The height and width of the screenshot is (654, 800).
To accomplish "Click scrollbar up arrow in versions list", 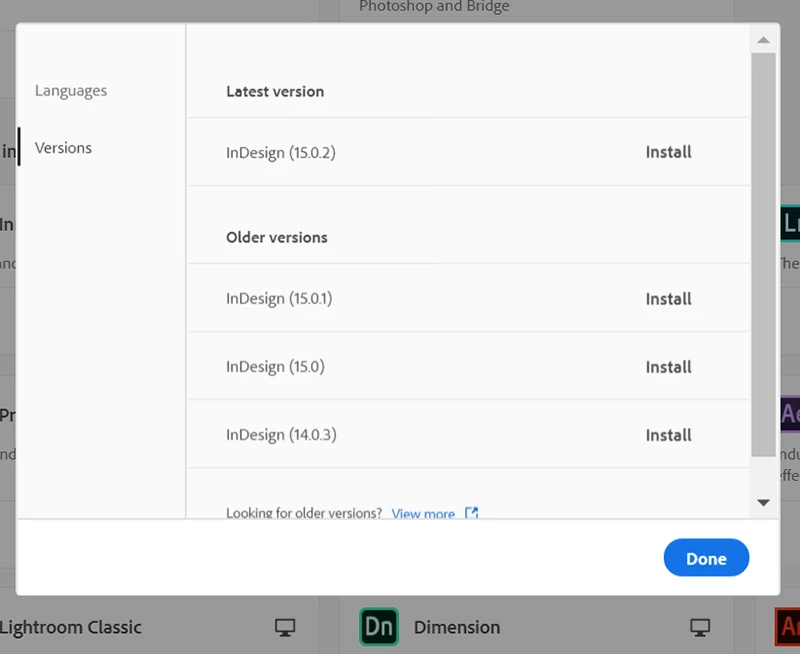I will (x=763, y=40).
